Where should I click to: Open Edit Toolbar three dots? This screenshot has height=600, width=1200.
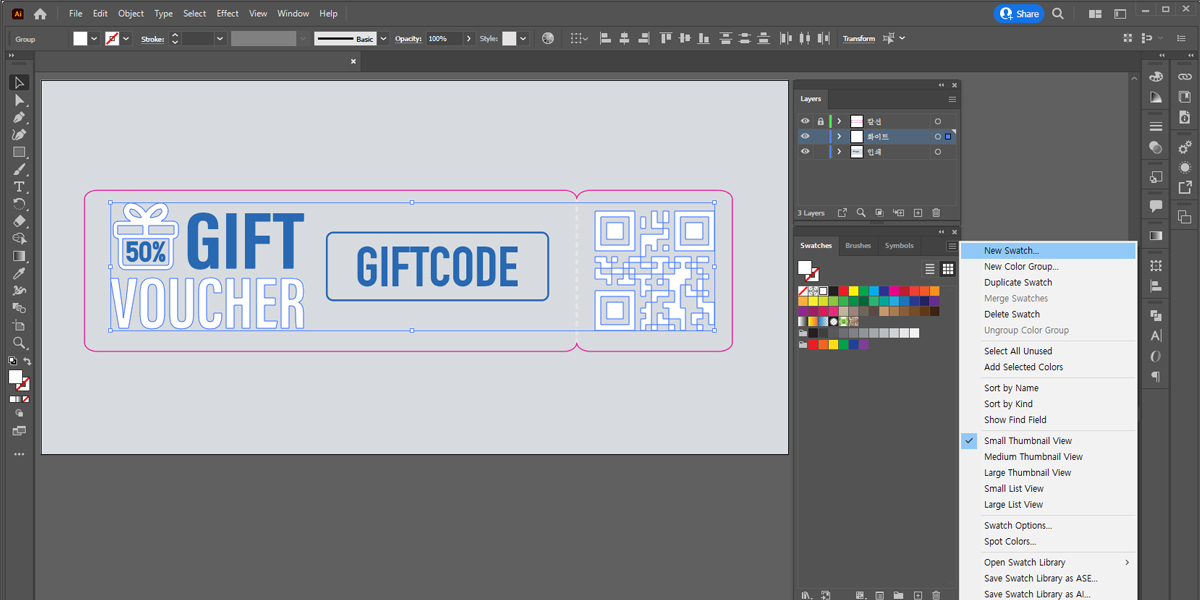click(x=19, y=454)
